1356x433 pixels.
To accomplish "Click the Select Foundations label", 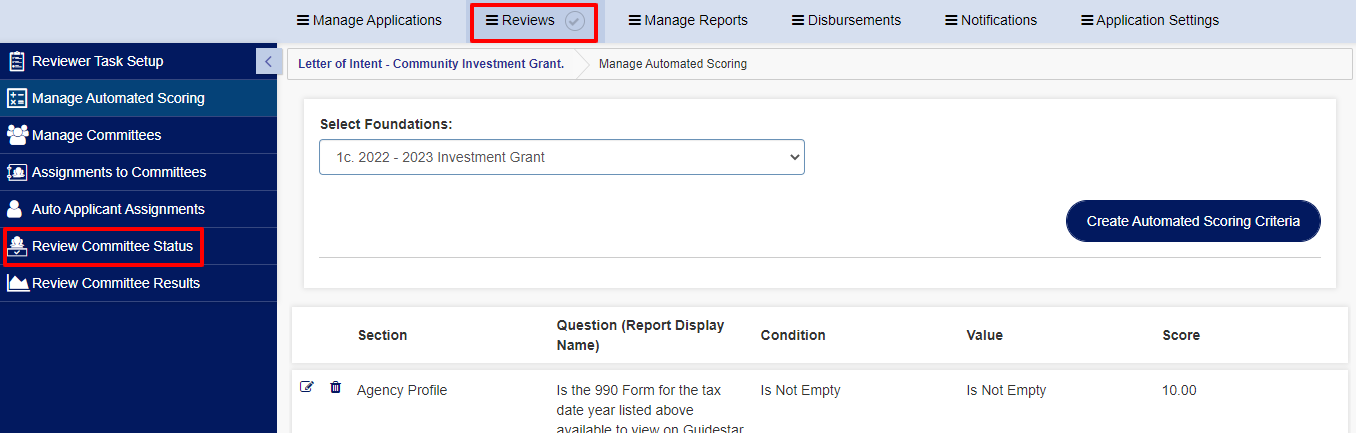I will 386,124.
